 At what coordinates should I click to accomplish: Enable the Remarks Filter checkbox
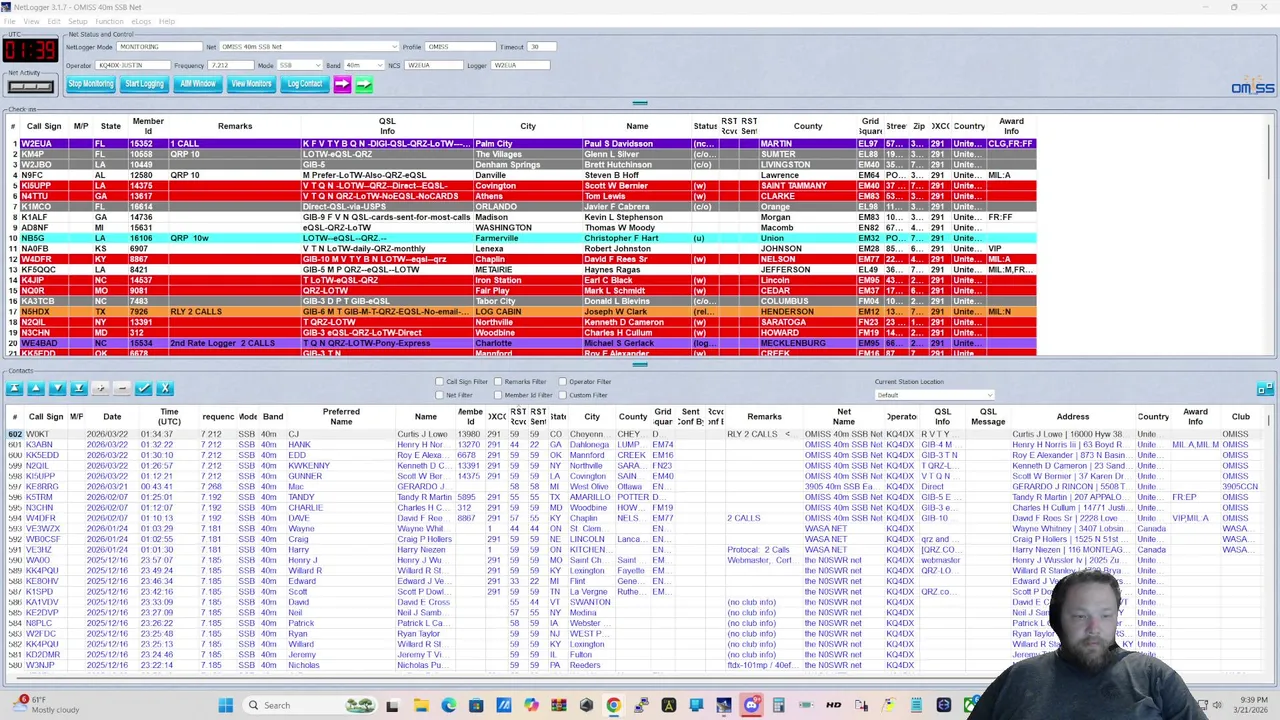click(498, 382)
